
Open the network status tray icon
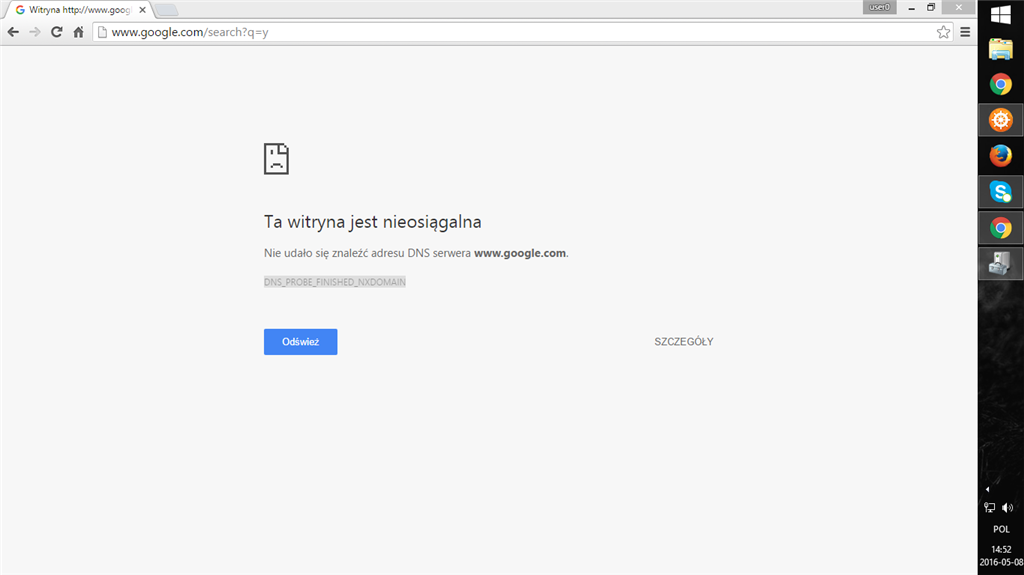tap(990, 508)
